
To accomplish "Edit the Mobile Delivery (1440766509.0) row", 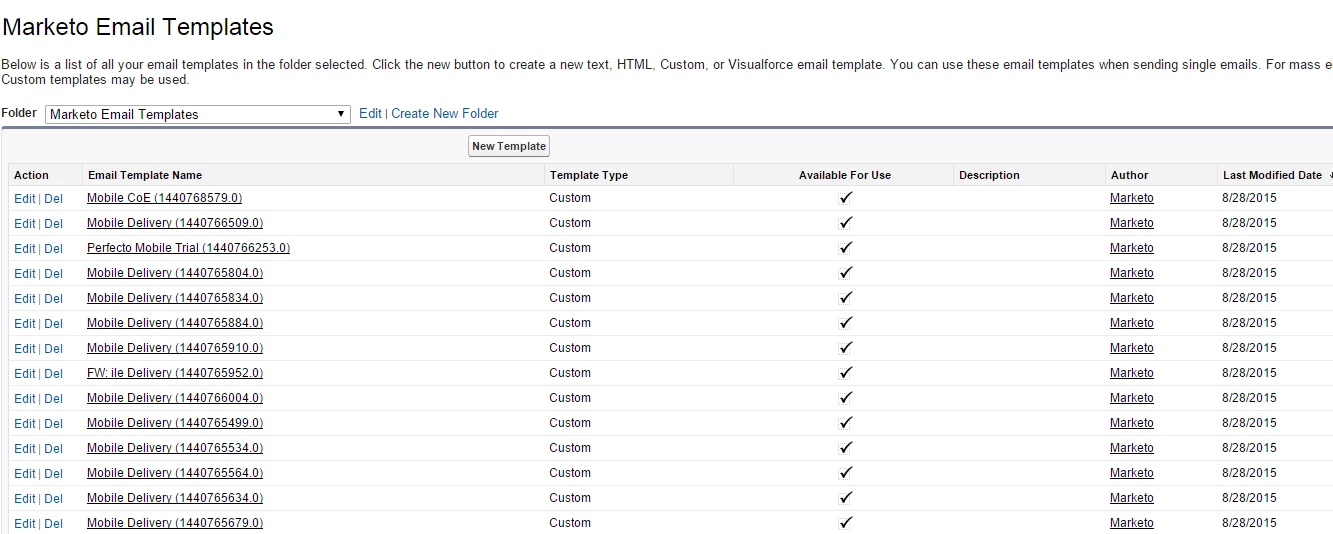I will pos(24,224).
